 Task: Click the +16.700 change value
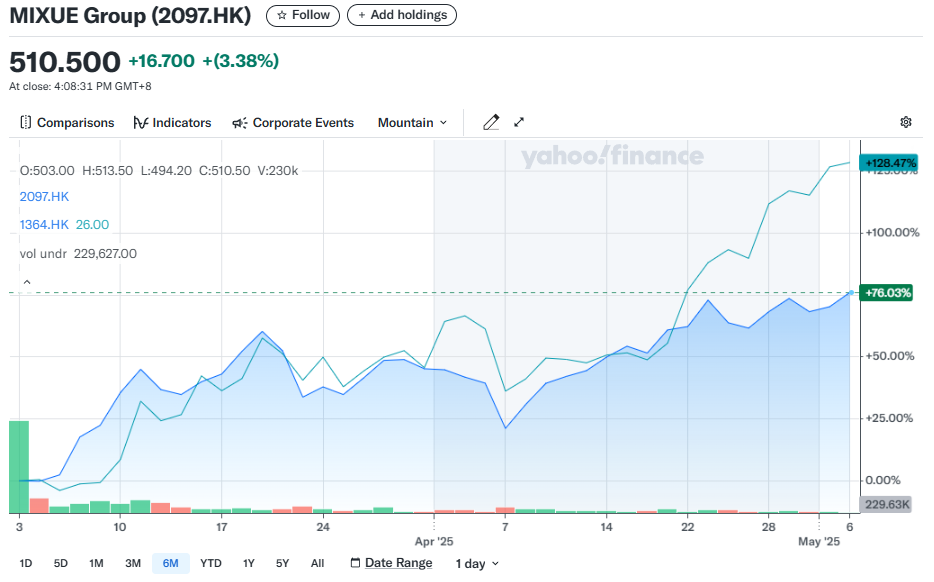pyautogui.click(x=161, y=61)
